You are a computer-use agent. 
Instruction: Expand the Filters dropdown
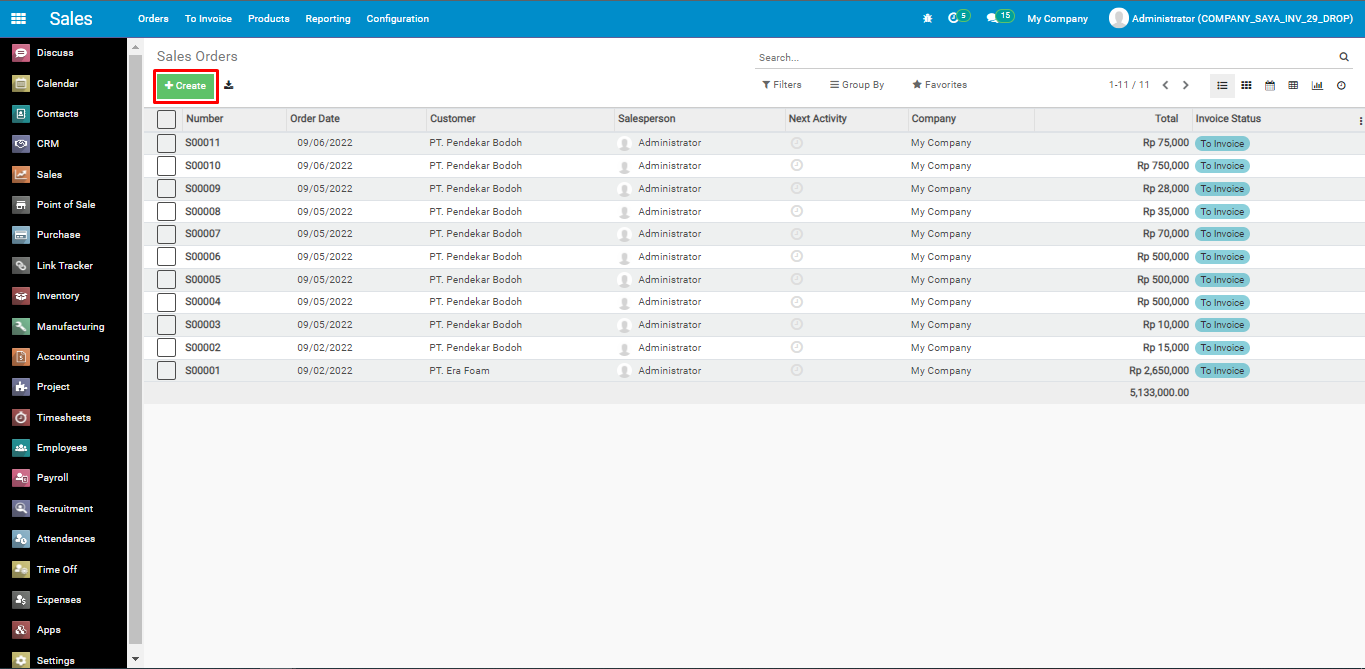(781, 85)
